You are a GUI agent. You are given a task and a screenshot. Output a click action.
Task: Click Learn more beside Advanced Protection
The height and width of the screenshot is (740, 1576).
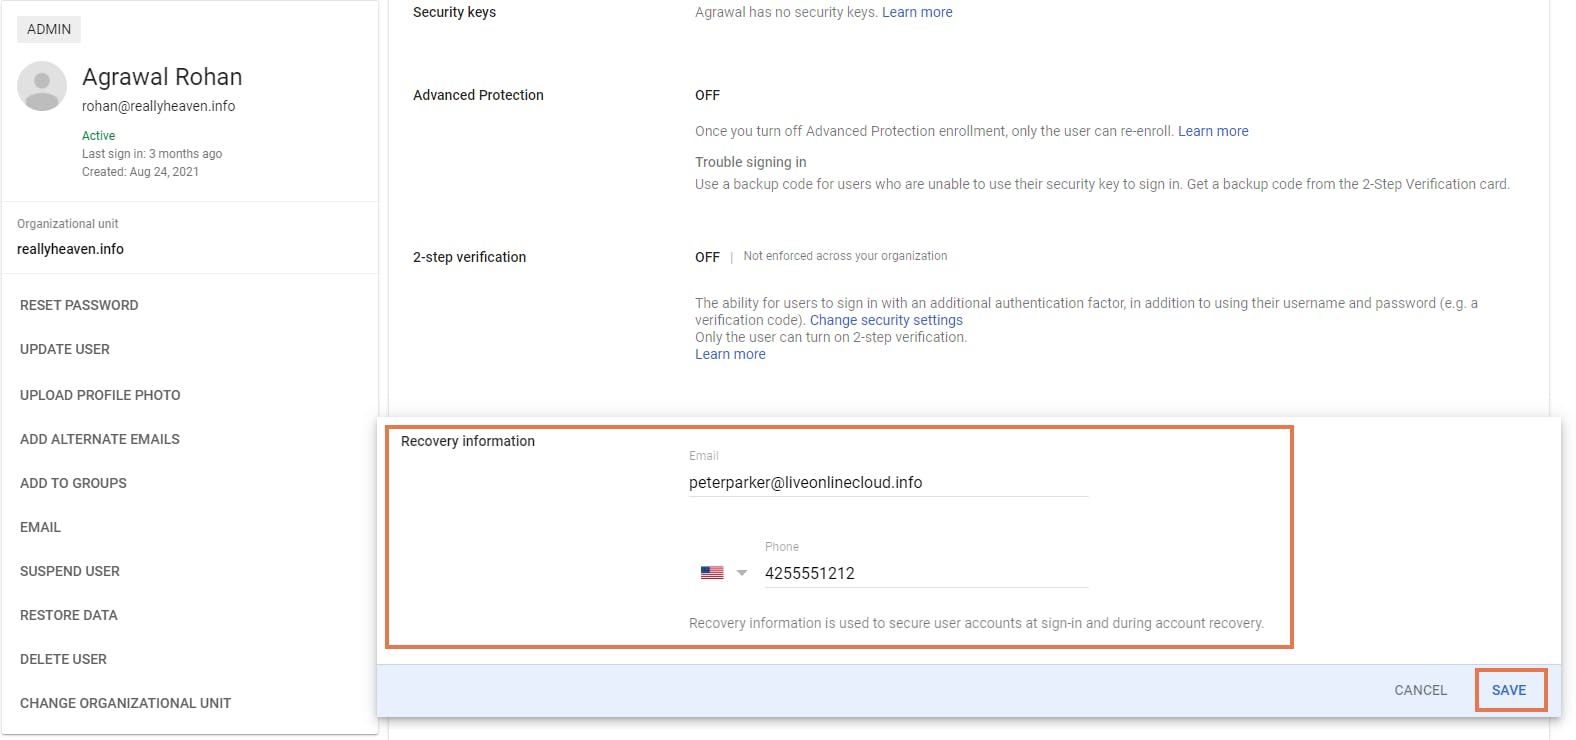tap(1213, 131)
